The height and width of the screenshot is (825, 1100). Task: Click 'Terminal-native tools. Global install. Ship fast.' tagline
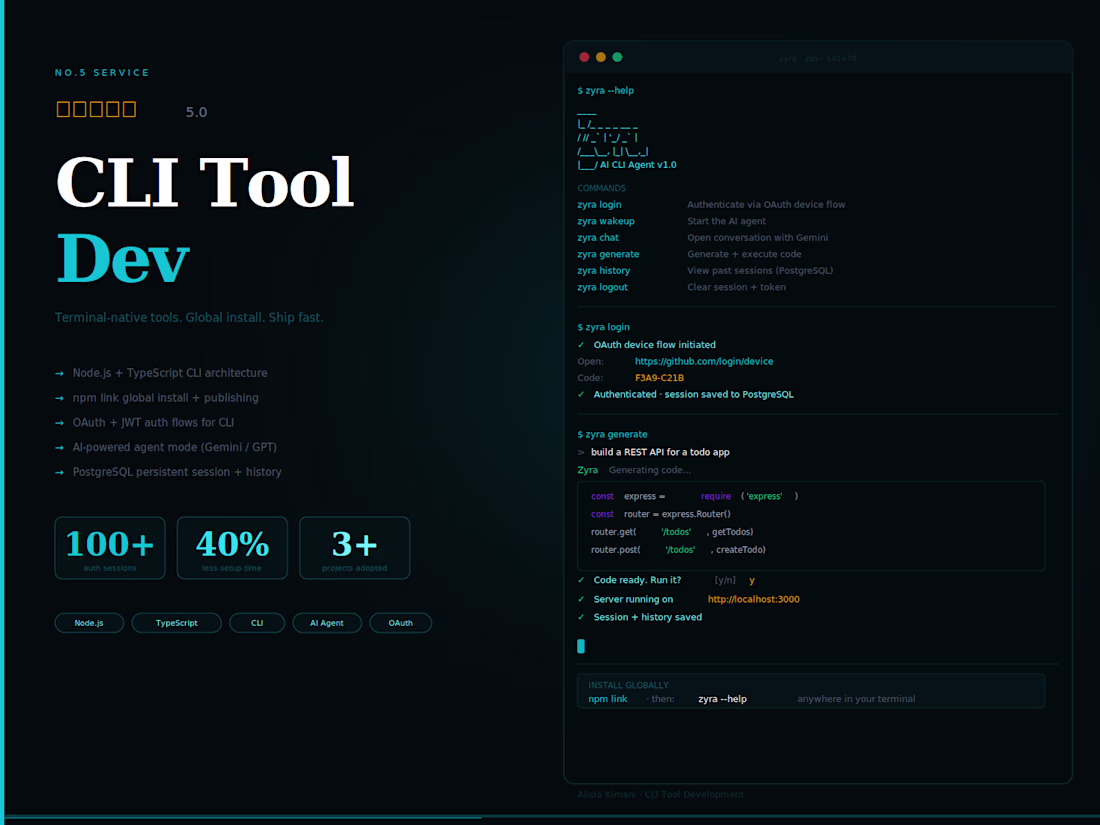[189, 318]
